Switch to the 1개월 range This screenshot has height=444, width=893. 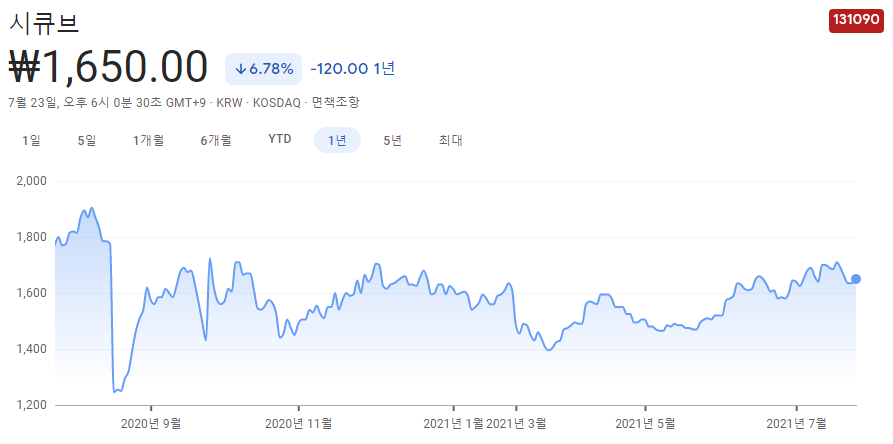coord(149,140)
